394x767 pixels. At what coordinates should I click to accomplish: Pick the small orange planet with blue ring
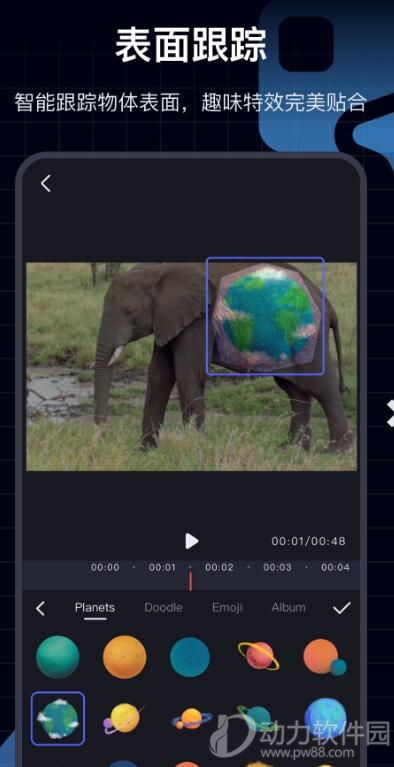[x=191, y=719]
